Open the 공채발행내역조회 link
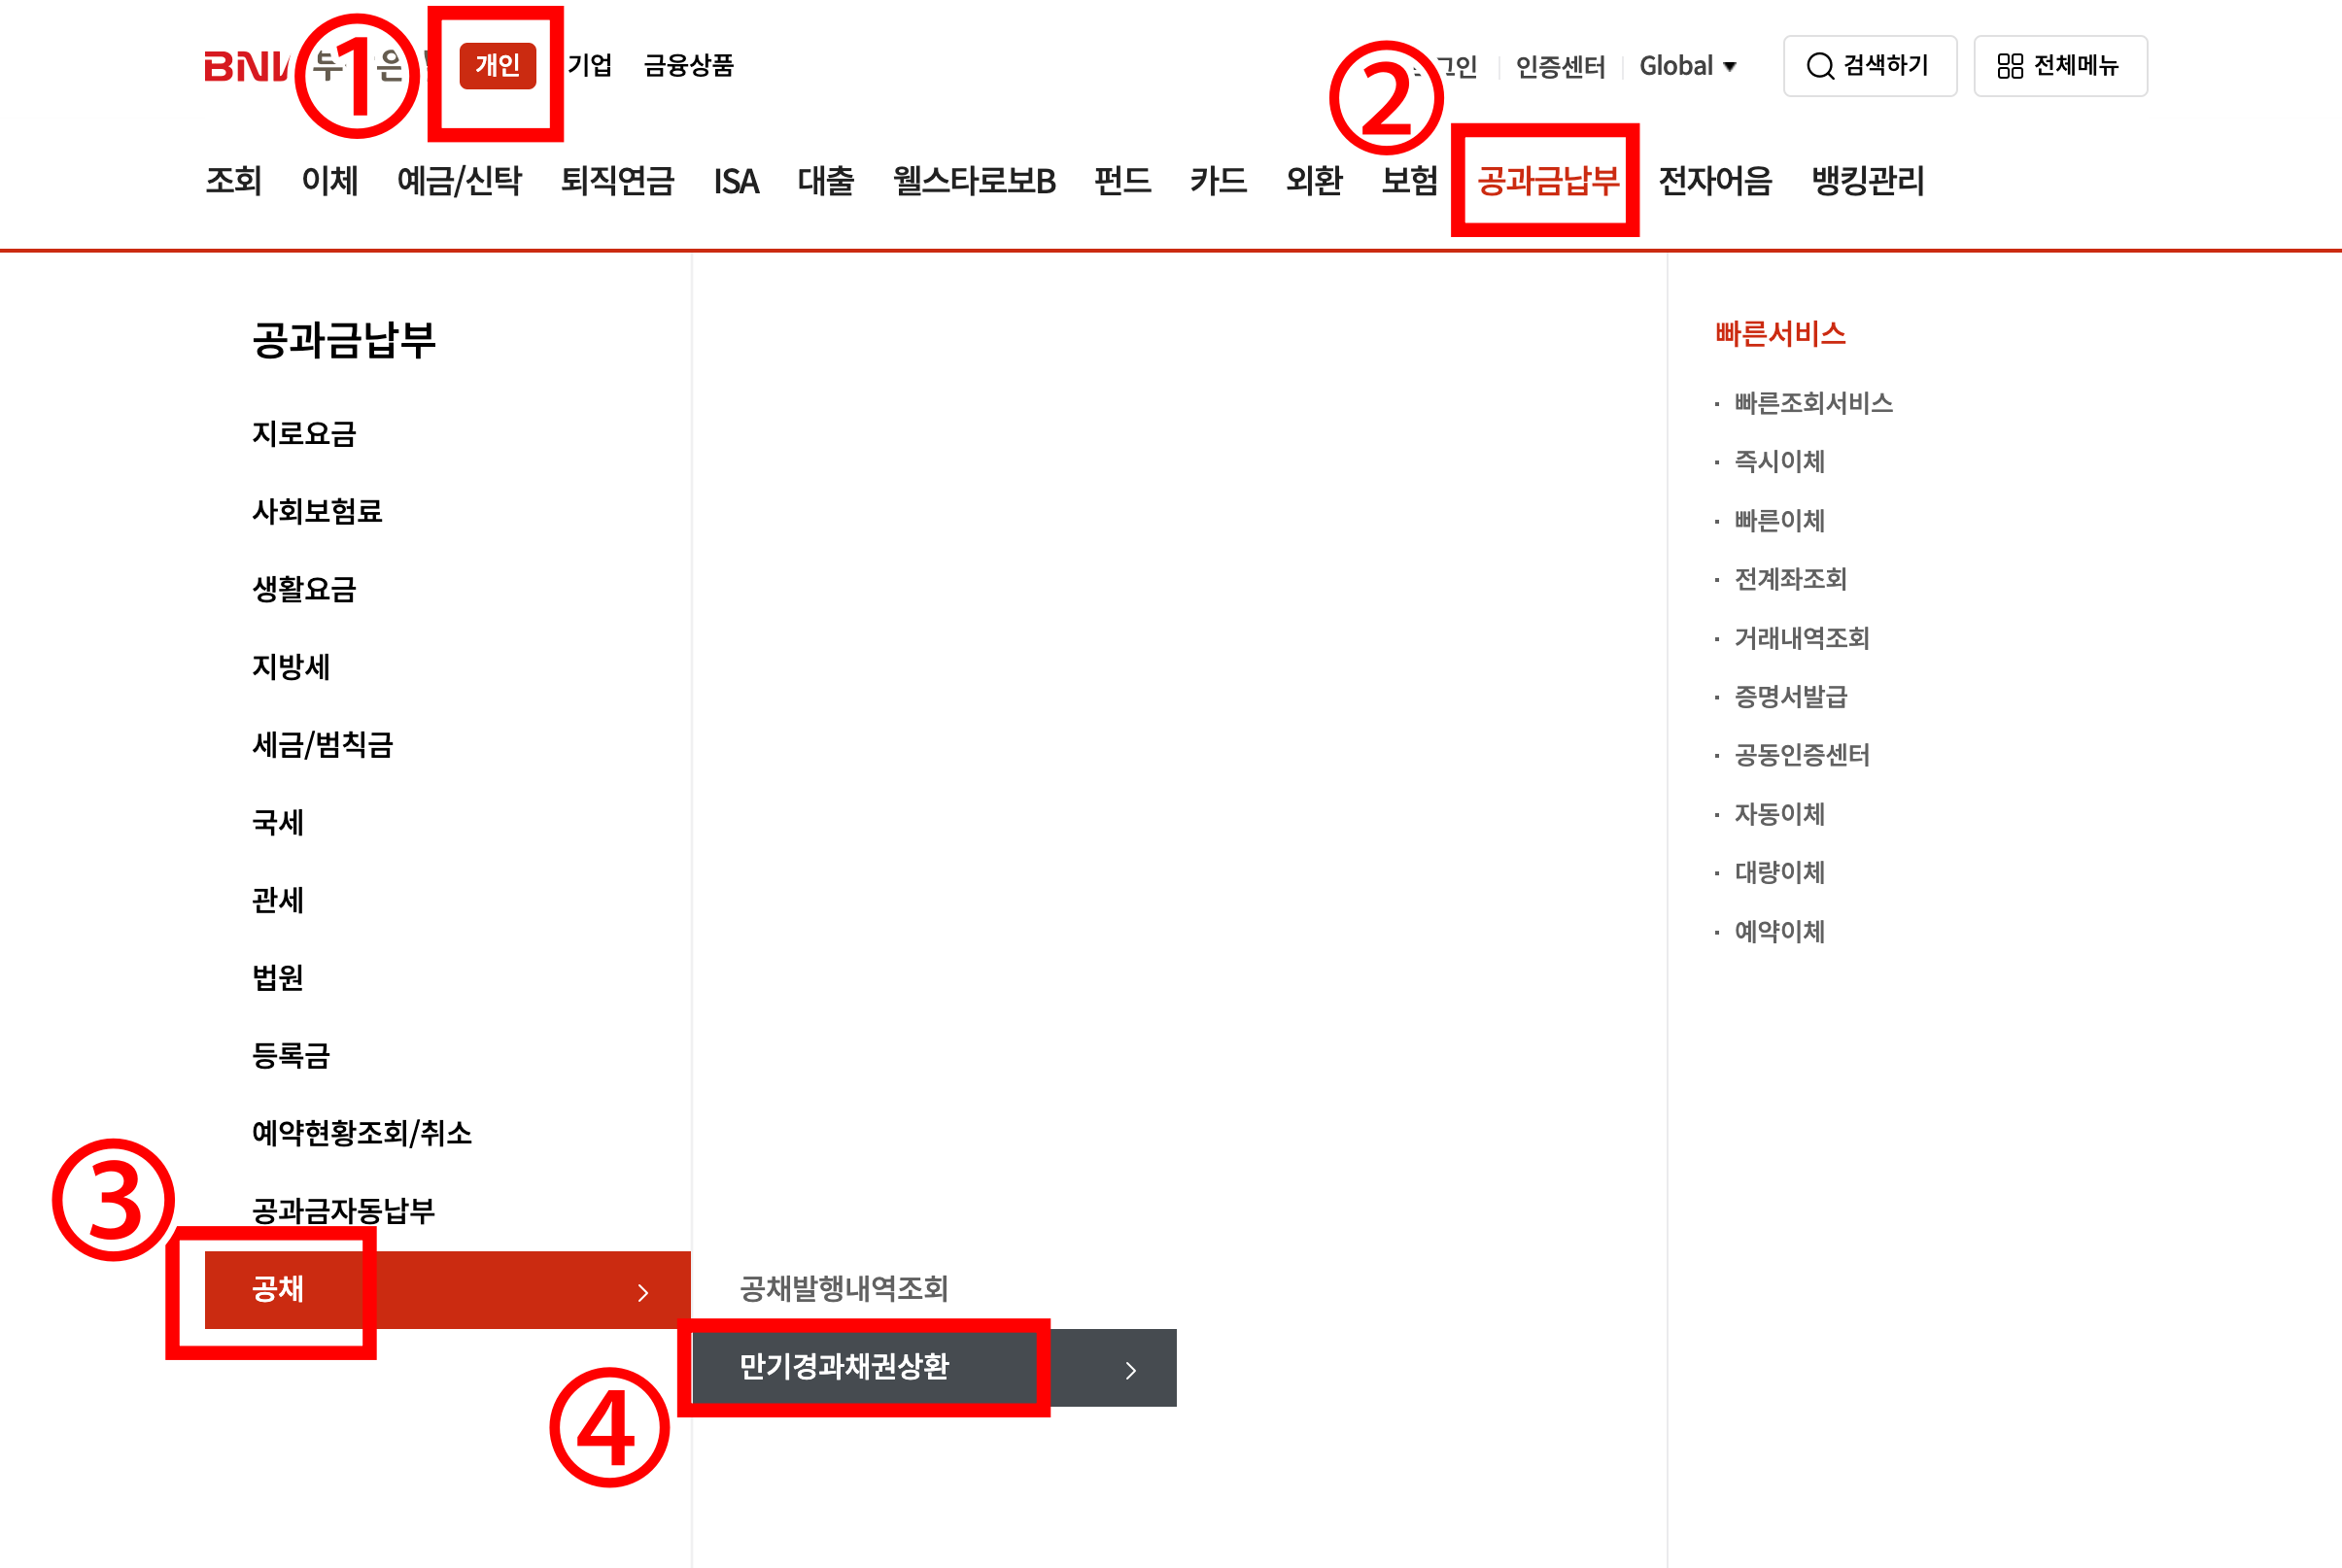 click(843, 1288)
